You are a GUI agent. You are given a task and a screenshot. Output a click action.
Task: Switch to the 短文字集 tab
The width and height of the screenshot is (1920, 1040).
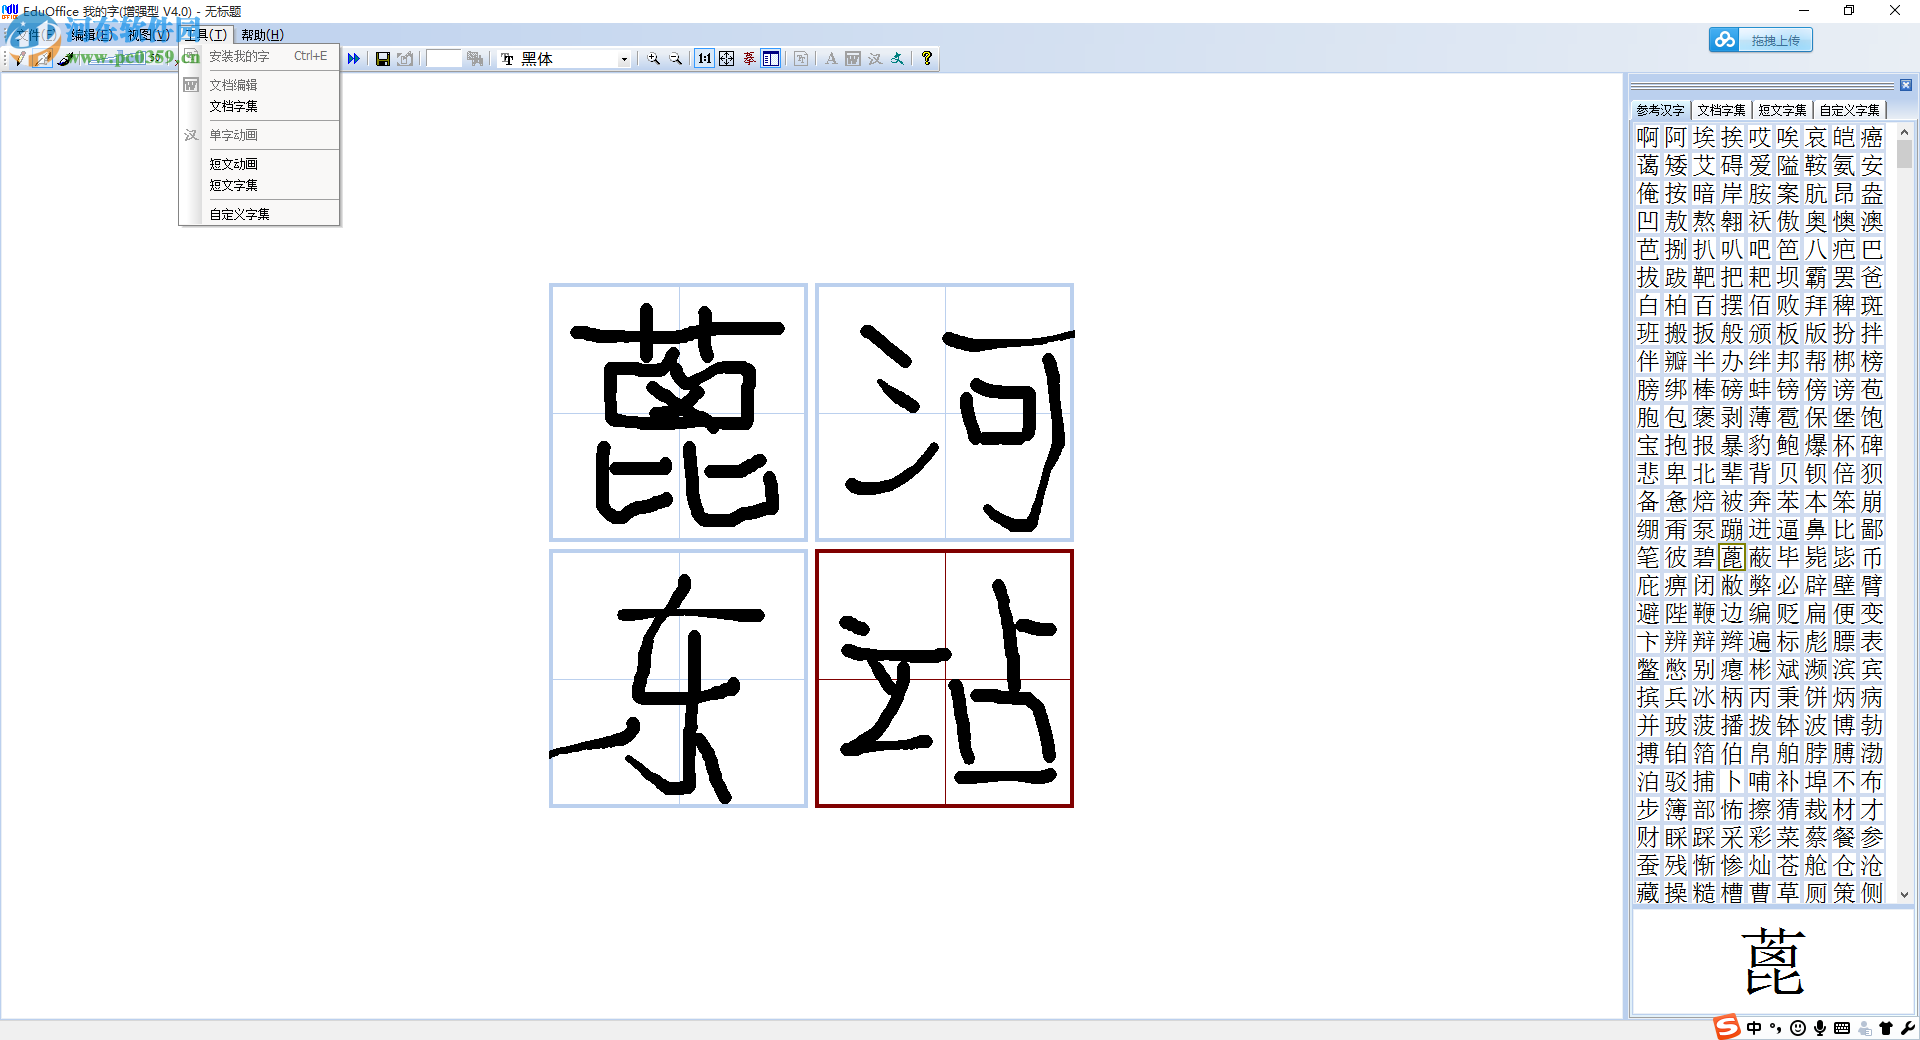(1782, 110)
